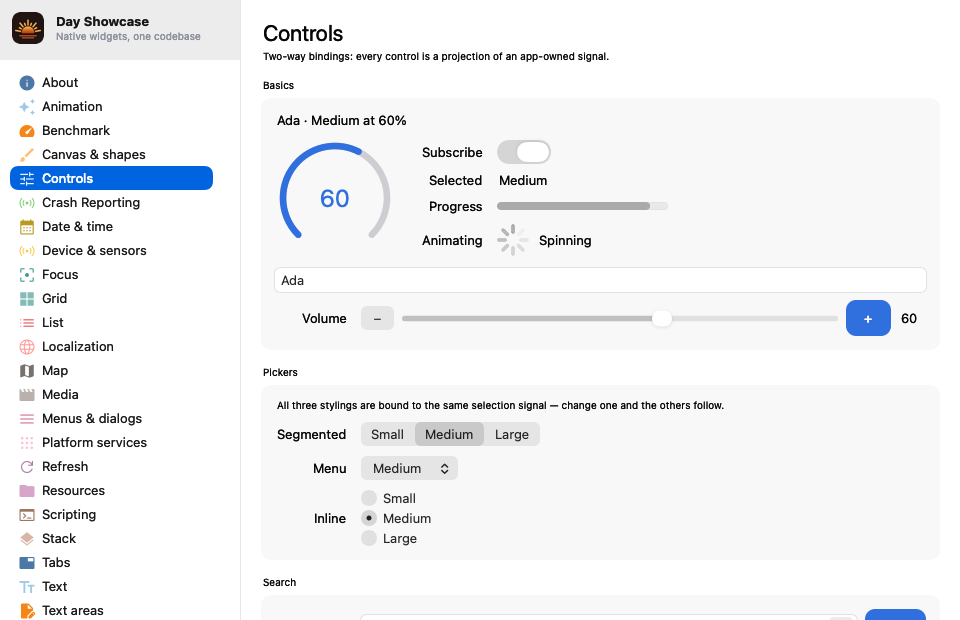Click the Device & sensors icon
The width and height of the screenshot is (960, 620).
(x=27, y=251)
